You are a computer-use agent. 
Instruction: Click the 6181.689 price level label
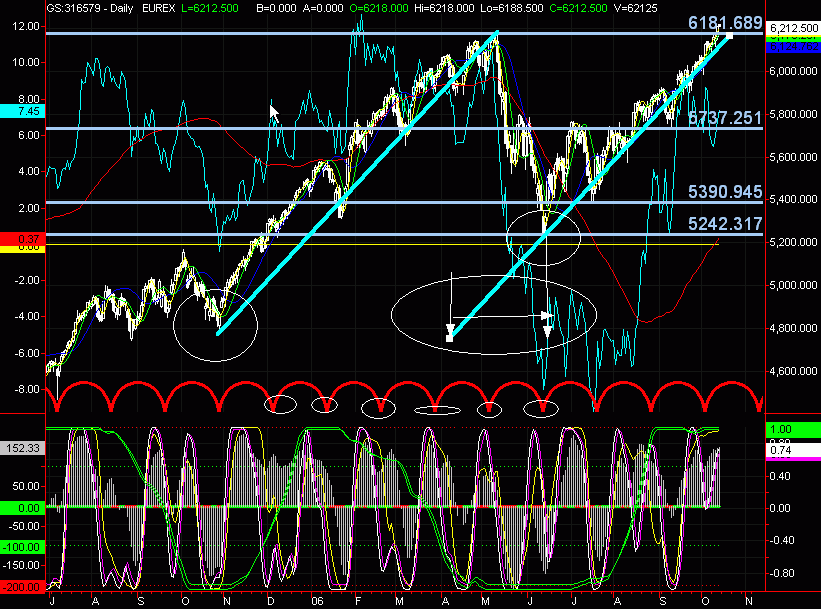click(725, 22)
